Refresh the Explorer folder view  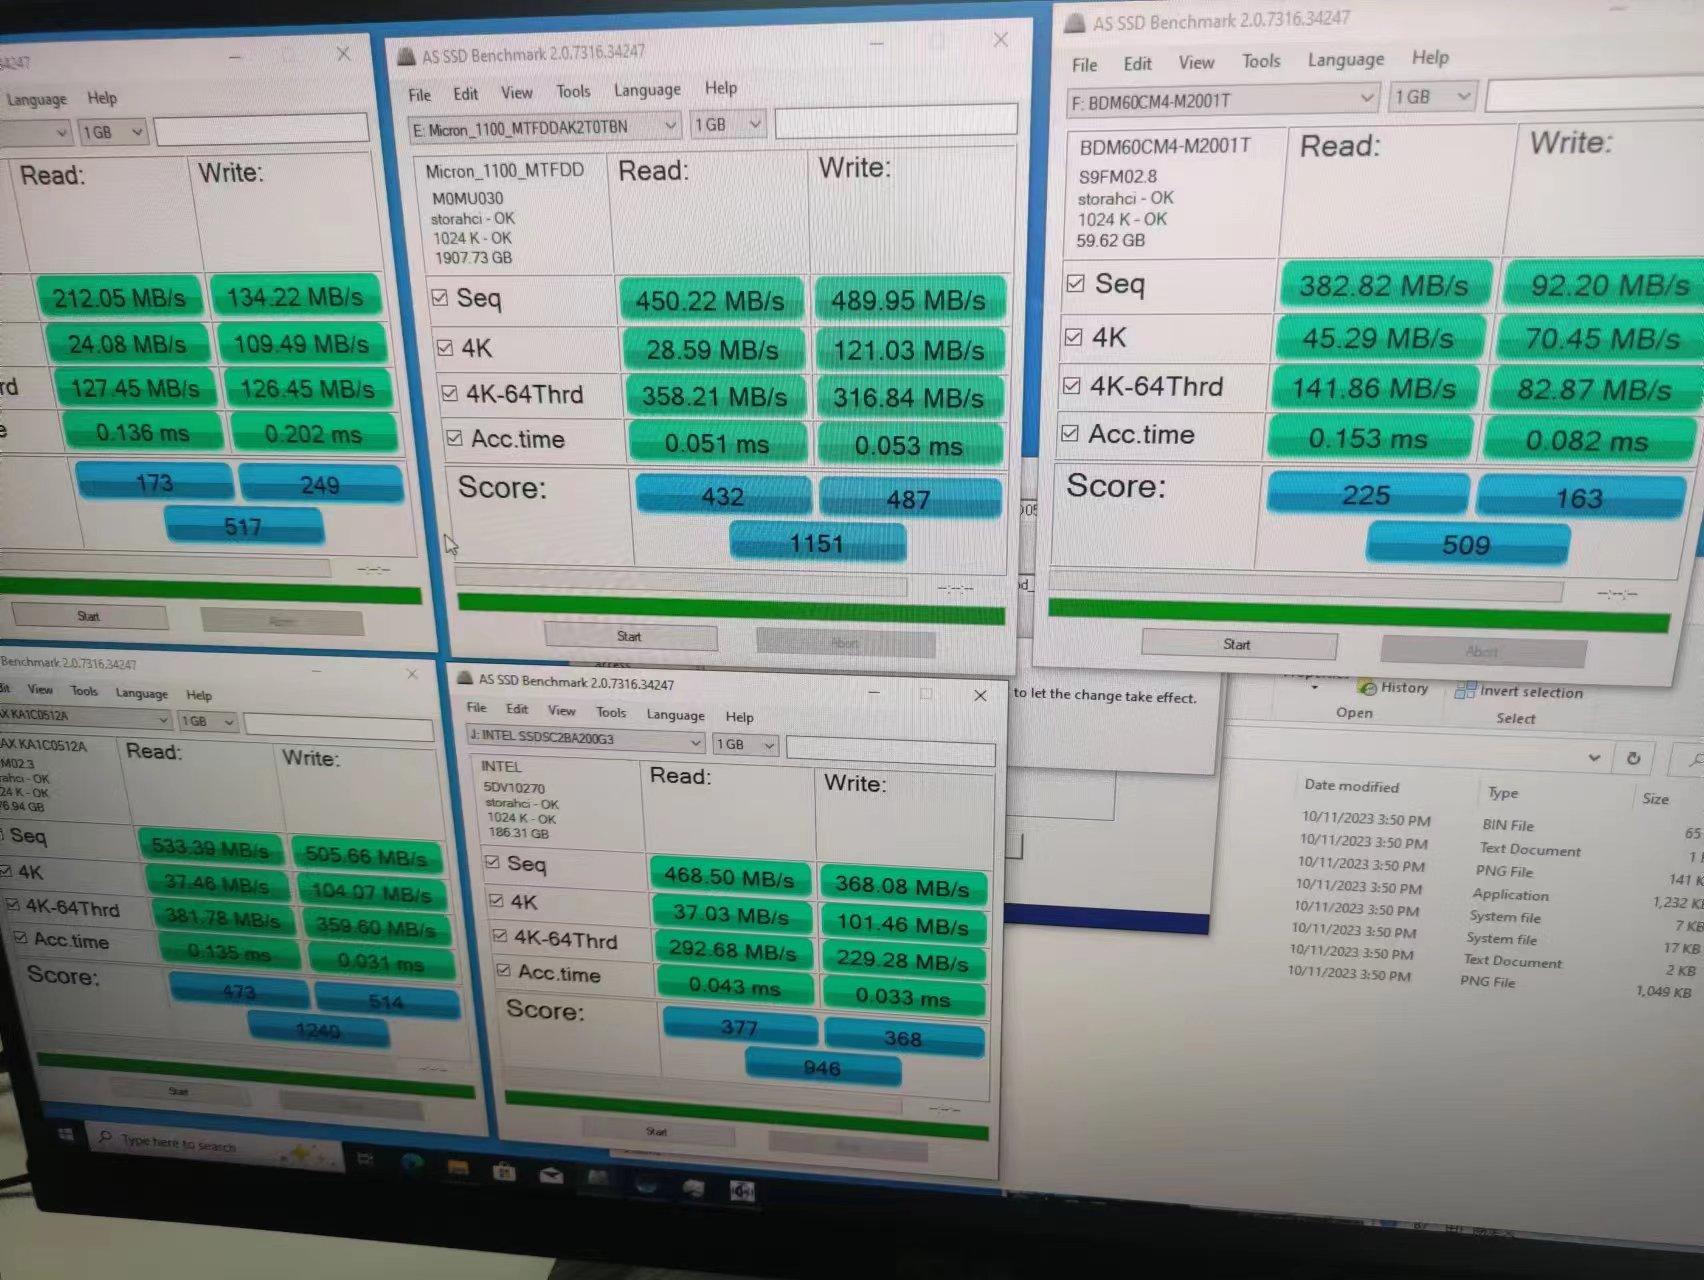tap(1633, 758)
